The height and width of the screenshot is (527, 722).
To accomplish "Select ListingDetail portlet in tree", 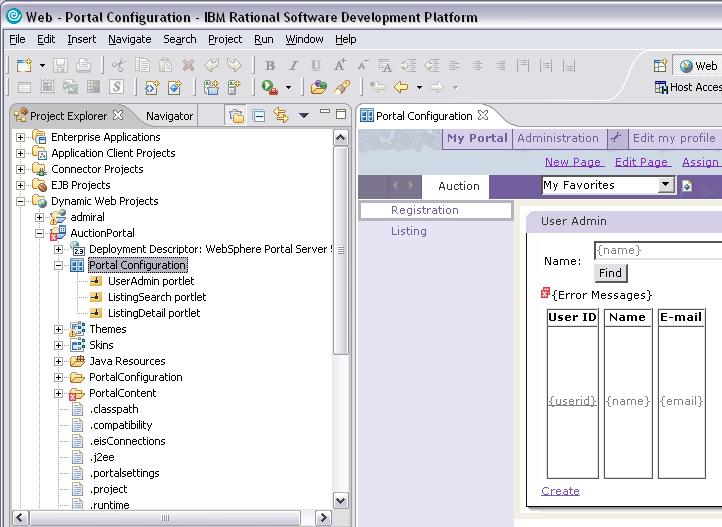I will [154, 313].
